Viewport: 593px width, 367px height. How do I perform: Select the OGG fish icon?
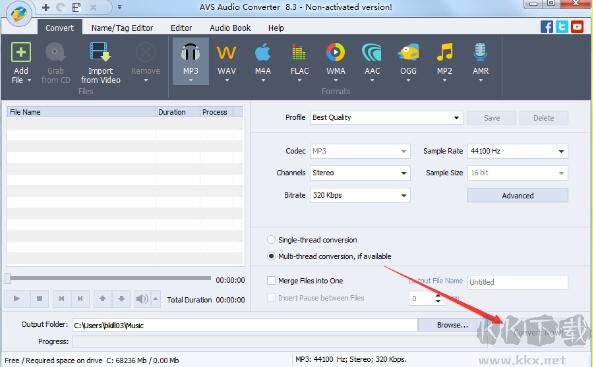coord(408,52)
